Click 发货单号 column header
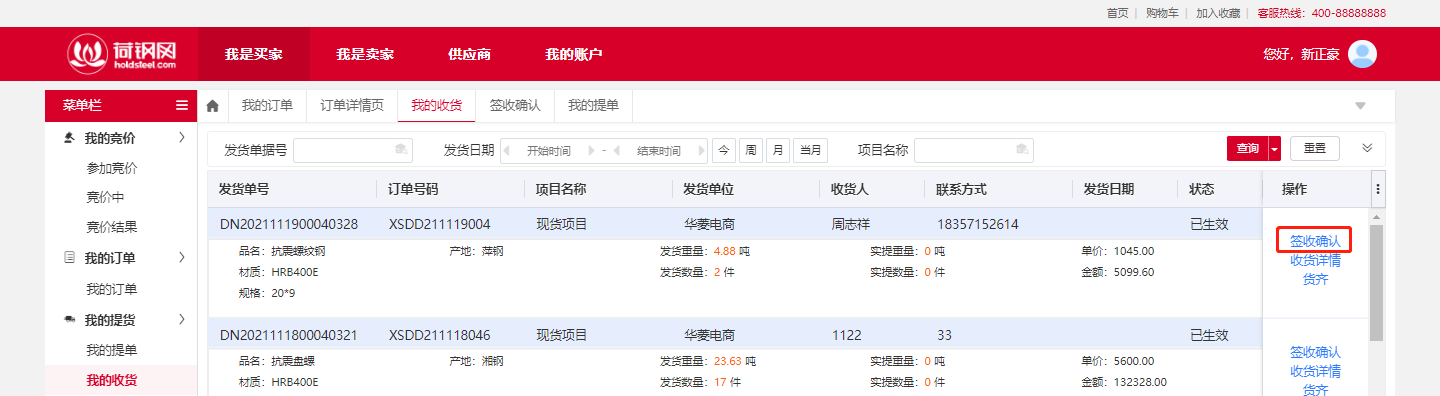The height and width of the screenshot is (396, 1440). pos(244,189)
